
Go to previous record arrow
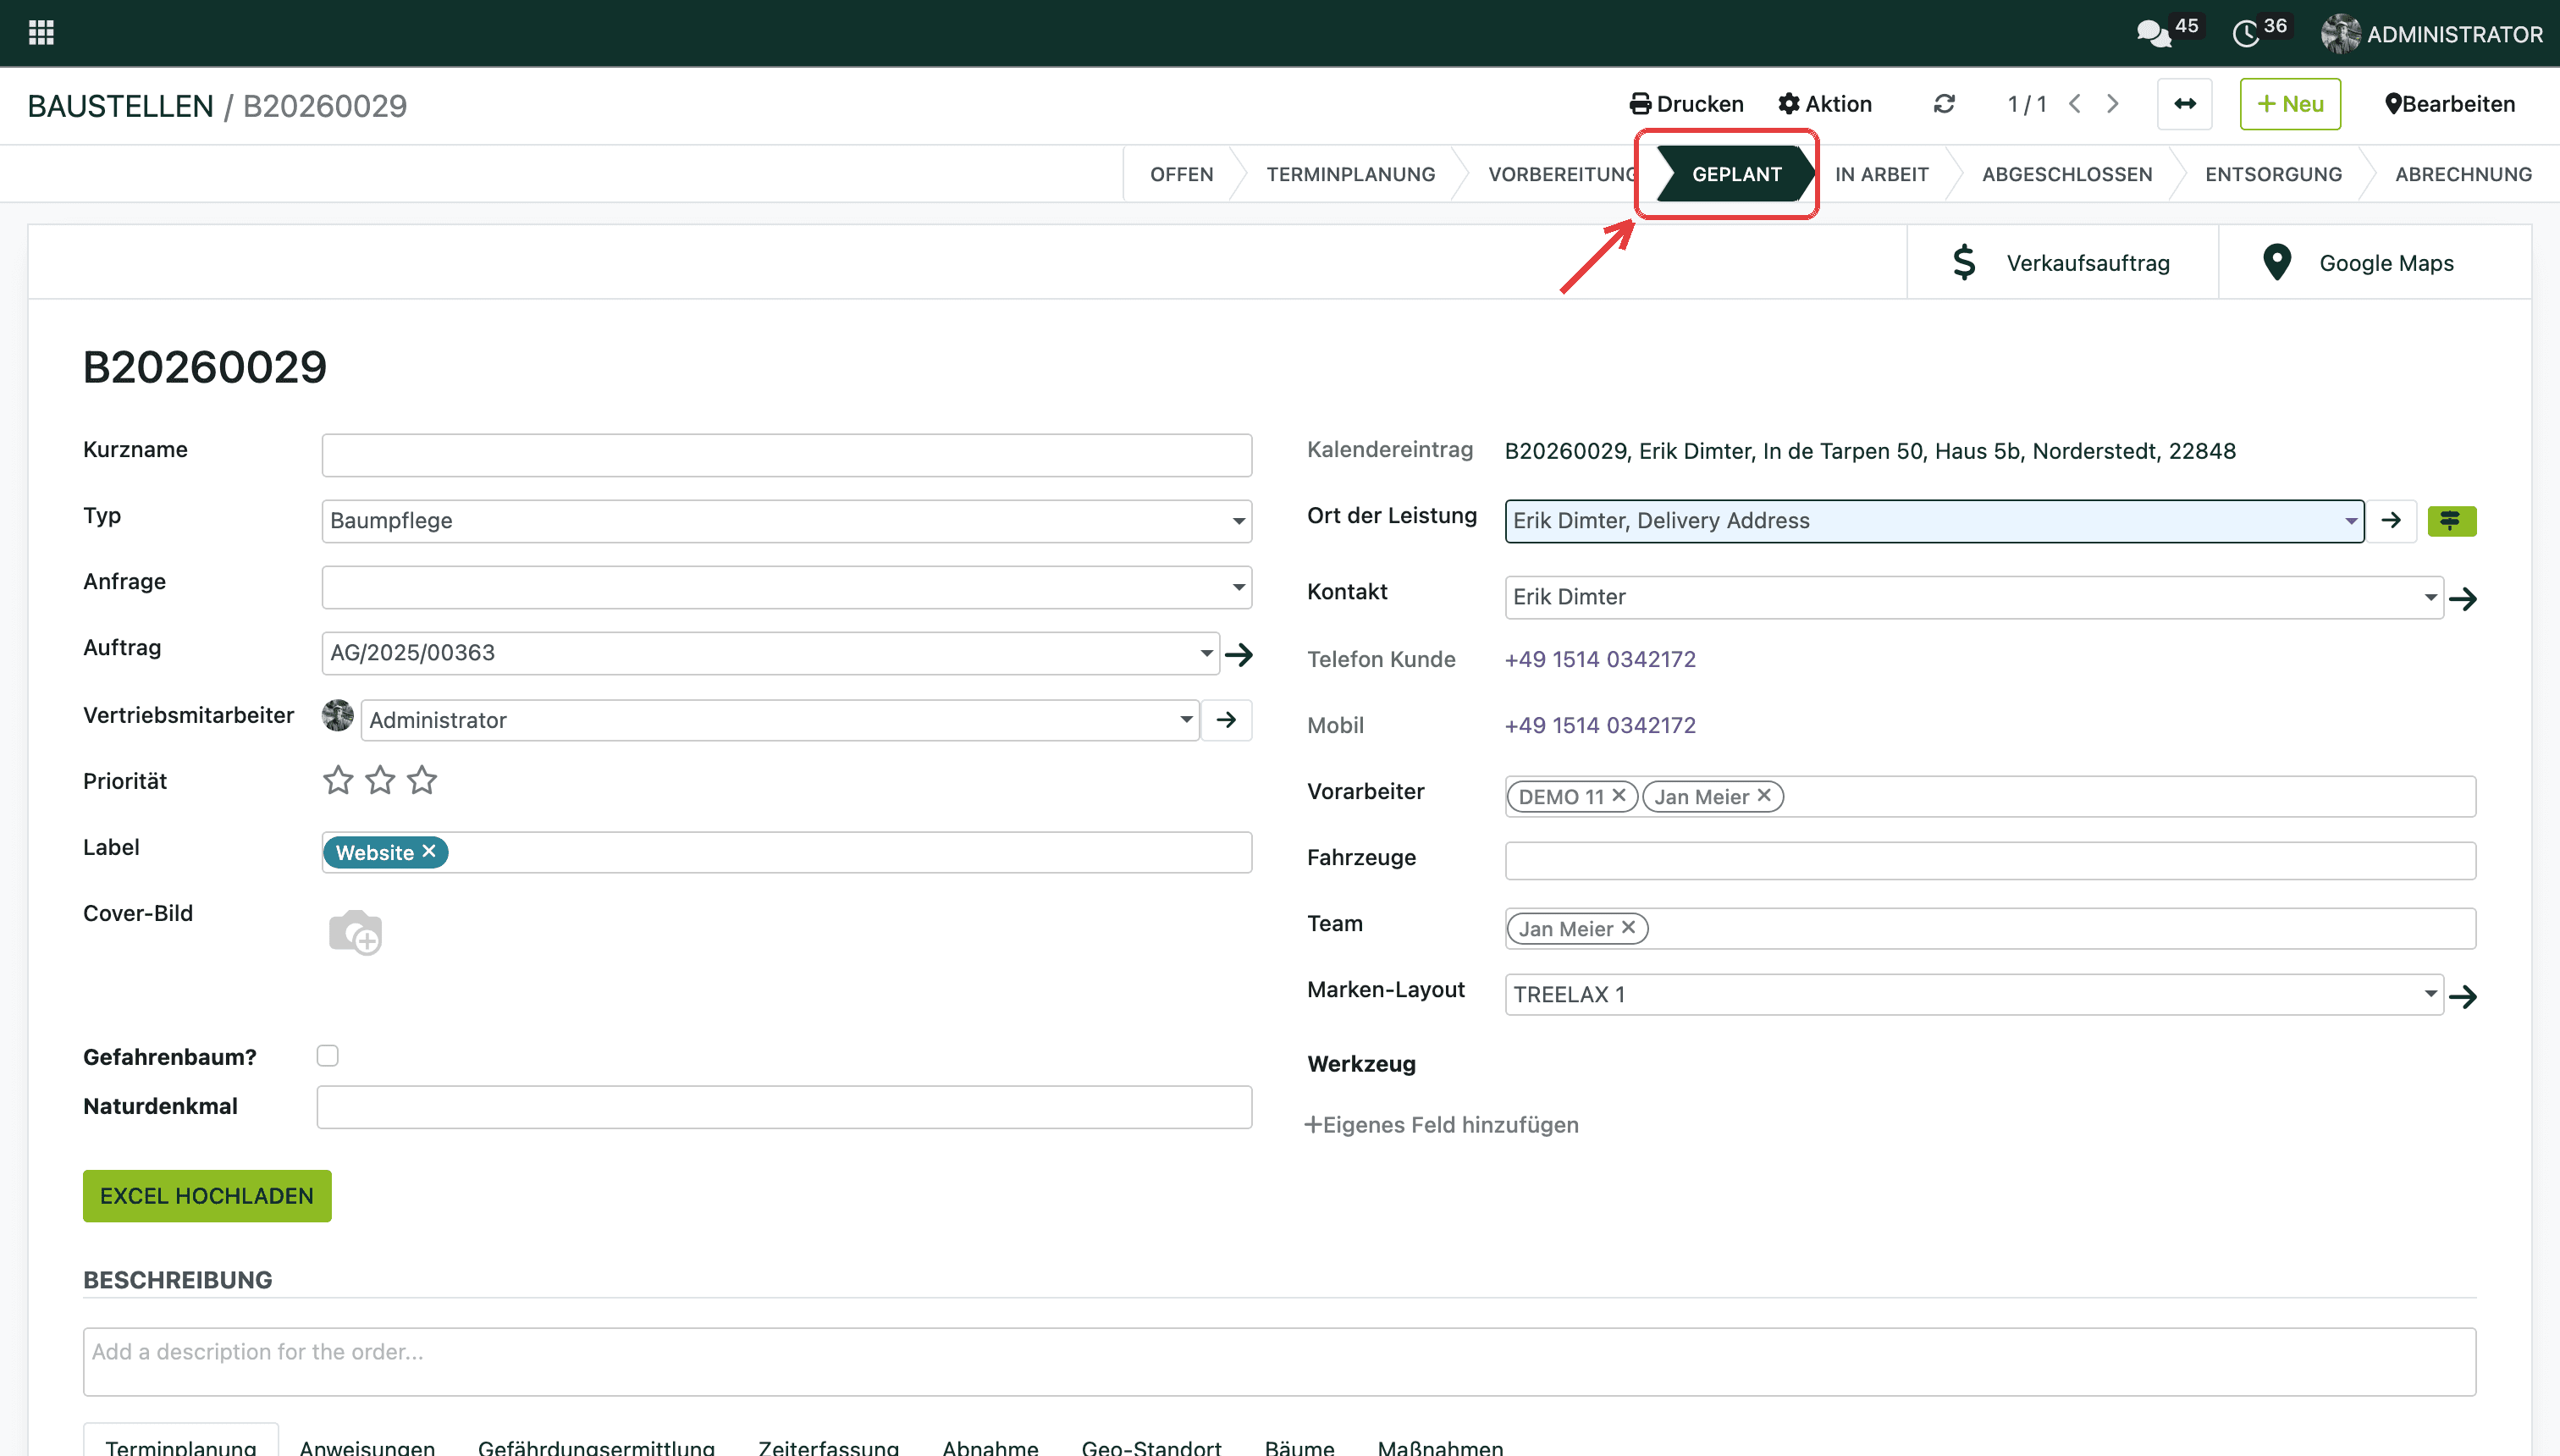tap(2075, 104)
